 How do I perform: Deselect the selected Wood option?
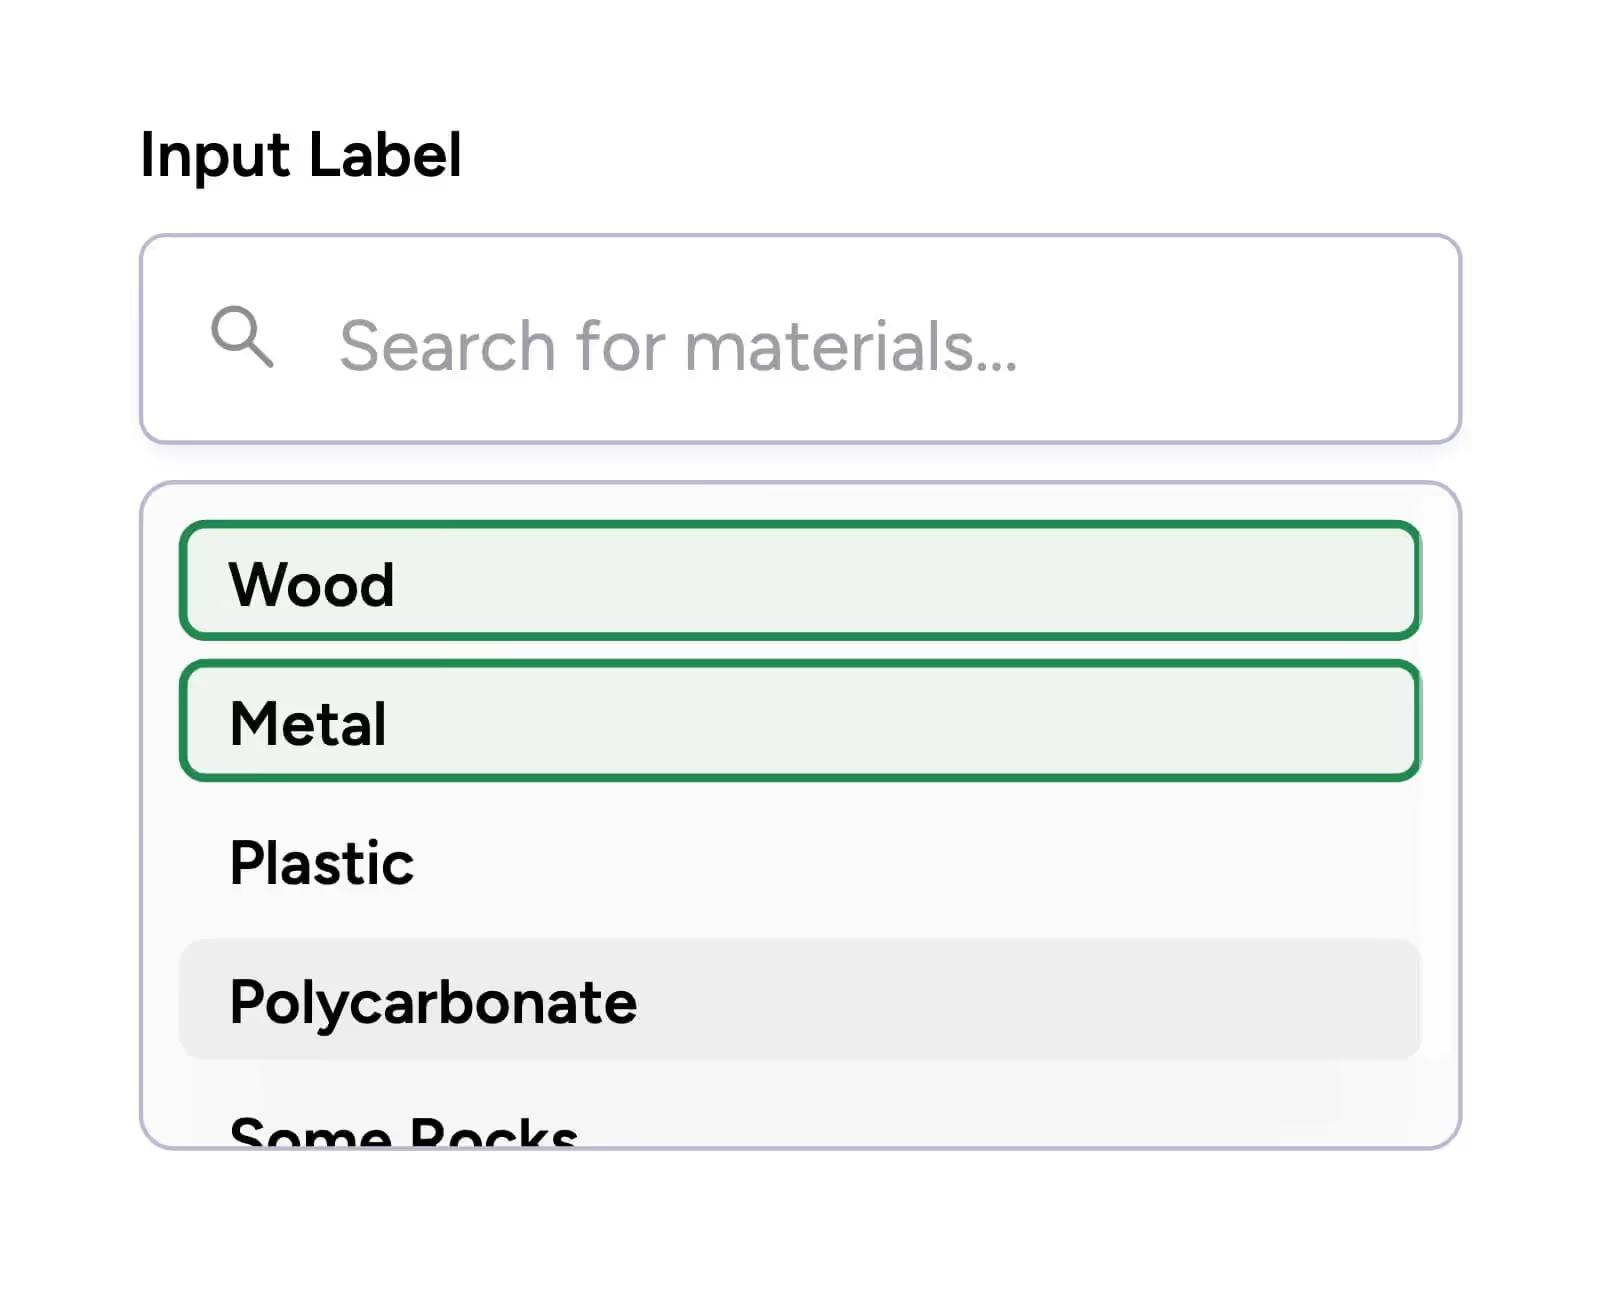799,581
